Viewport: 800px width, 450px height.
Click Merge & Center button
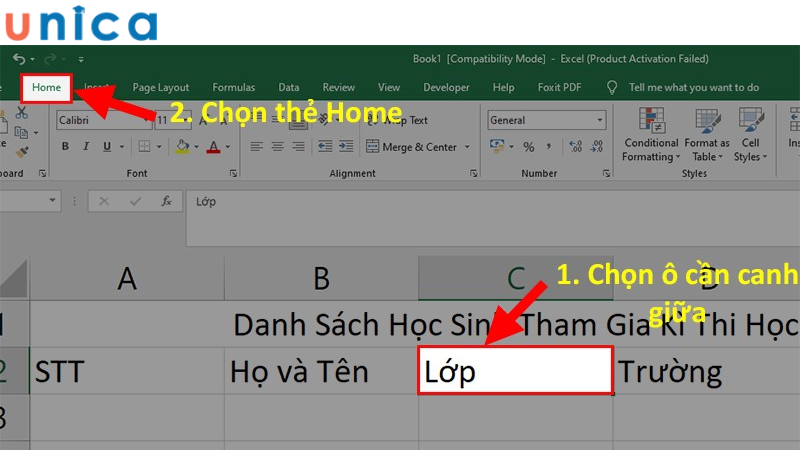click(411, 147)
